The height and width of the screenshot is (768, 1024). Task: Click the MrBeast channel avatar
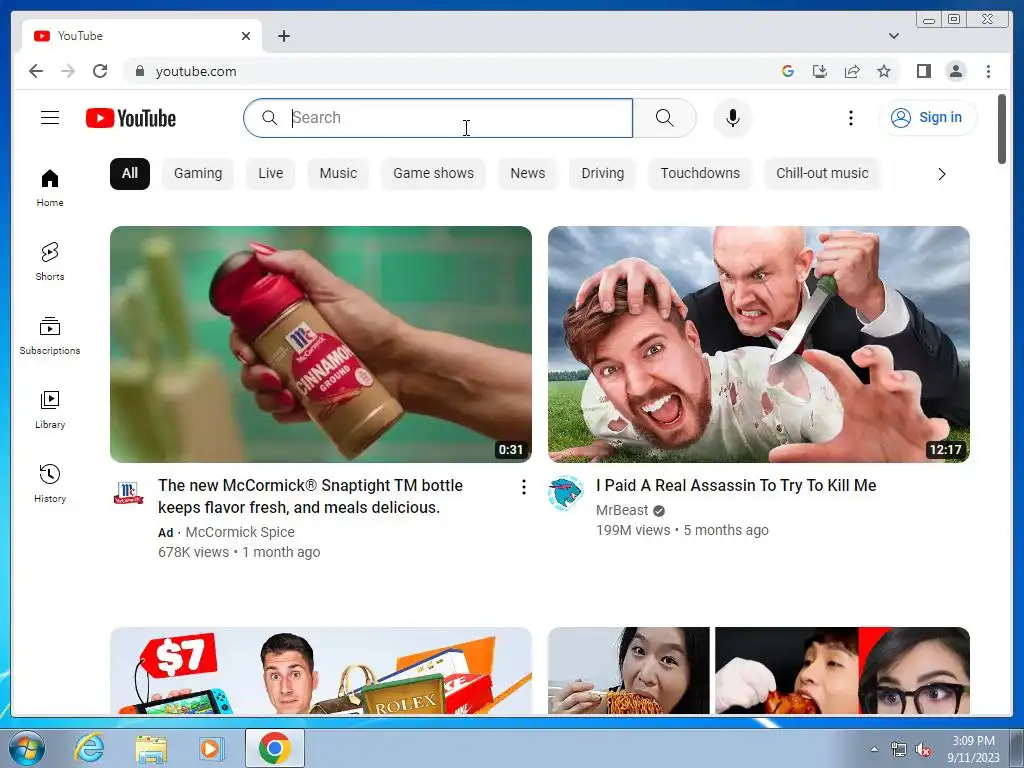565,492
